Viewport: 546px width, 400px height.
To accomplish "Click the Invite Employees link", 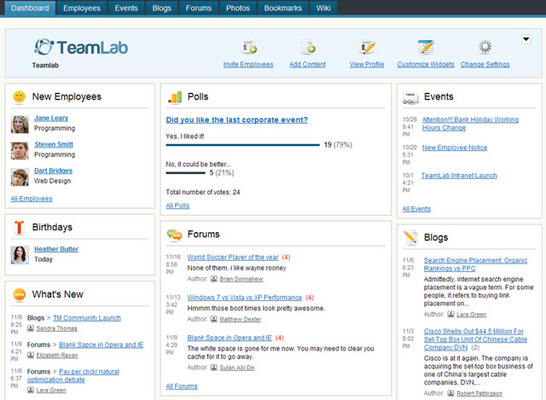I will [248, 64].
